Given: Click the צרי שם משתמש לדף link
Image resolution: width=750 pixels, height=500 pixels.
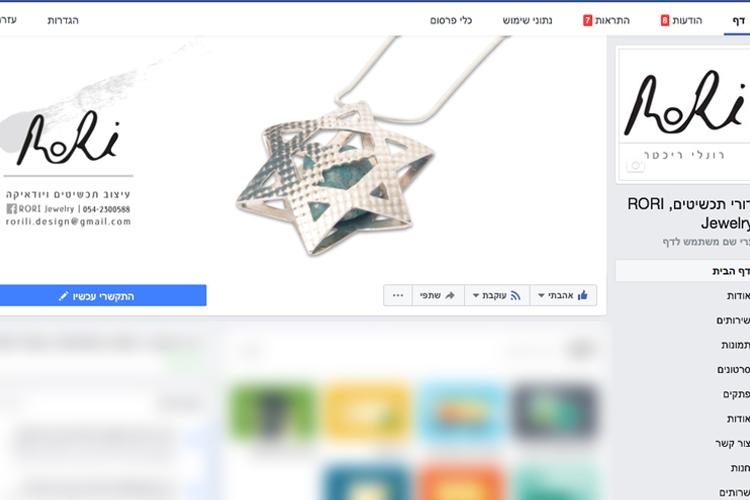Looking at the screenshot, I should 706,242.
